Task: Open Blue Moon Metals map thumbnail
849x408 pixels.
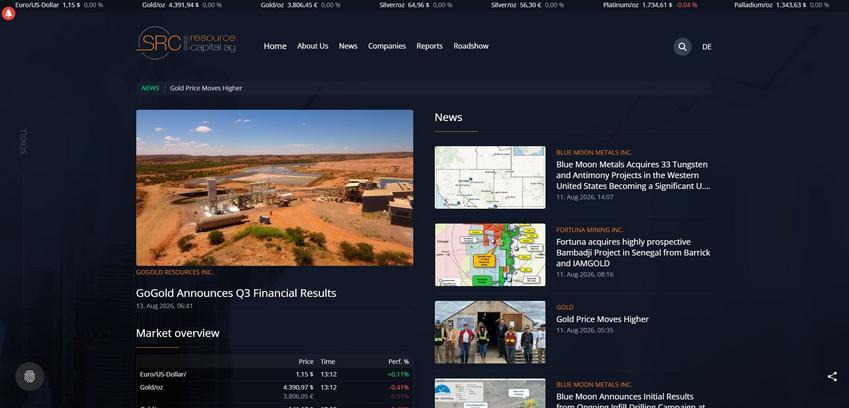Action: [490, 177]
